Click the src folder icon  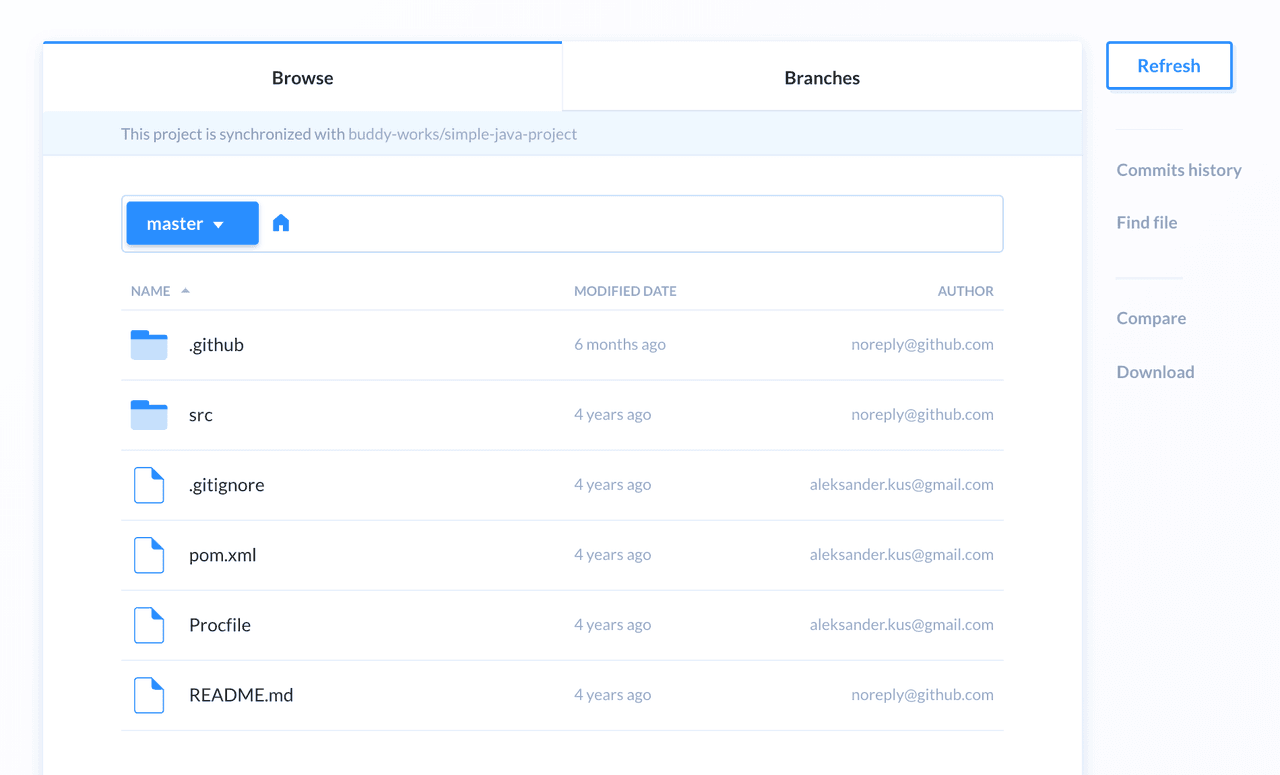148,414
